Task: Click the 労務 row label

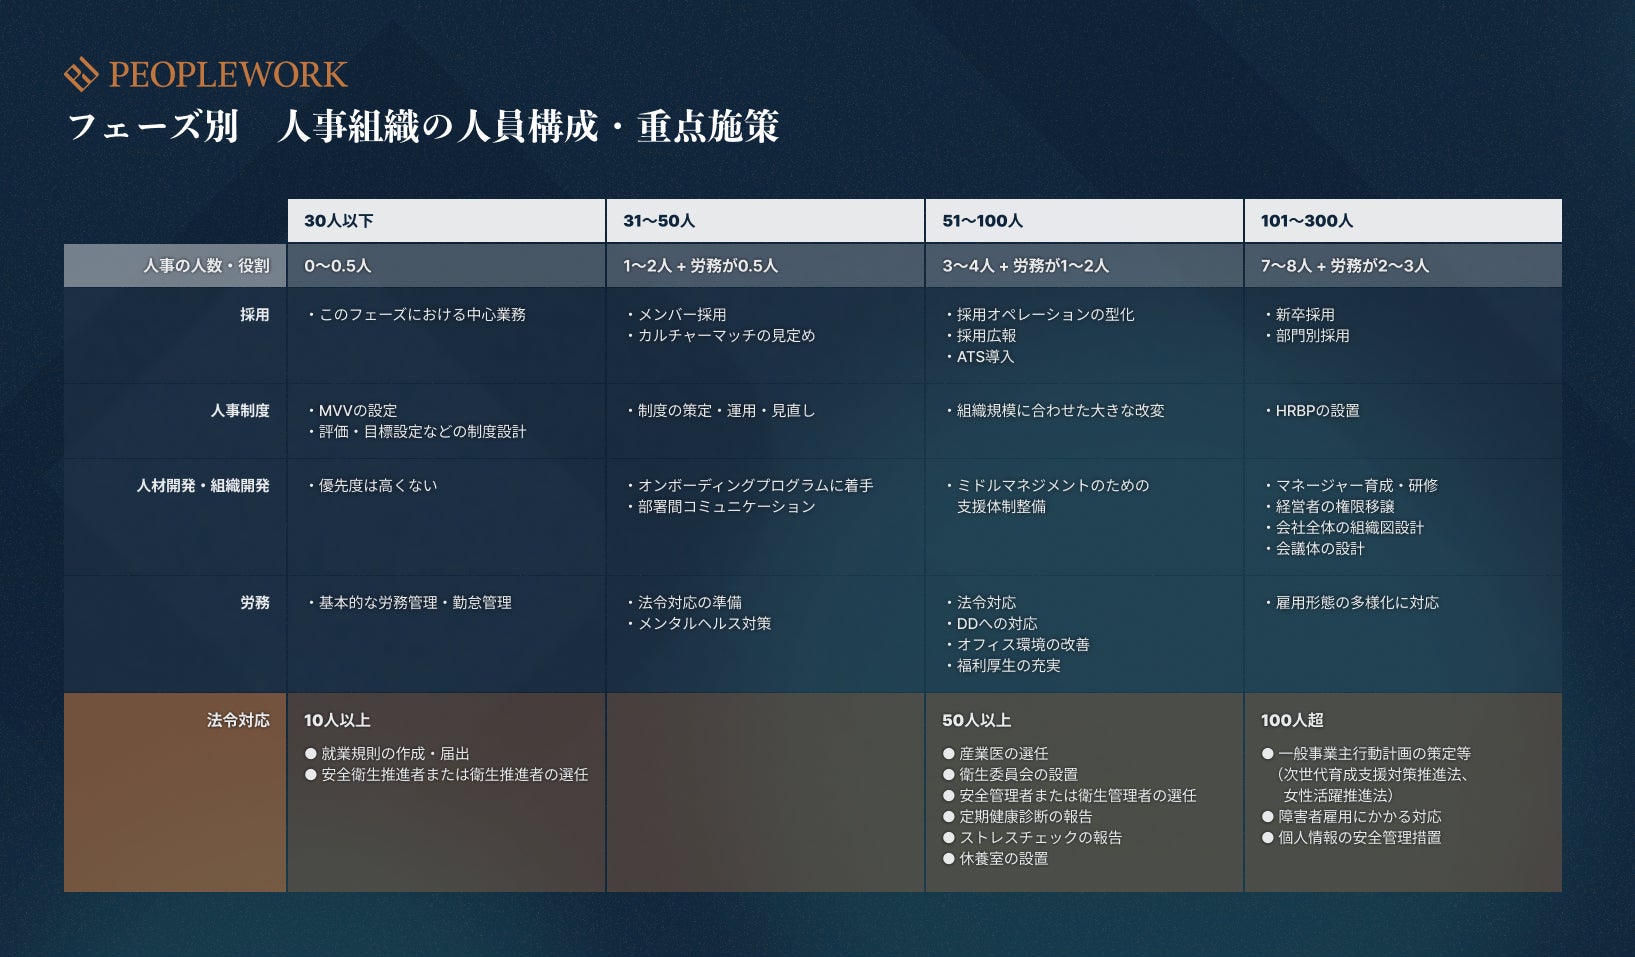Action: coord(255,603)
